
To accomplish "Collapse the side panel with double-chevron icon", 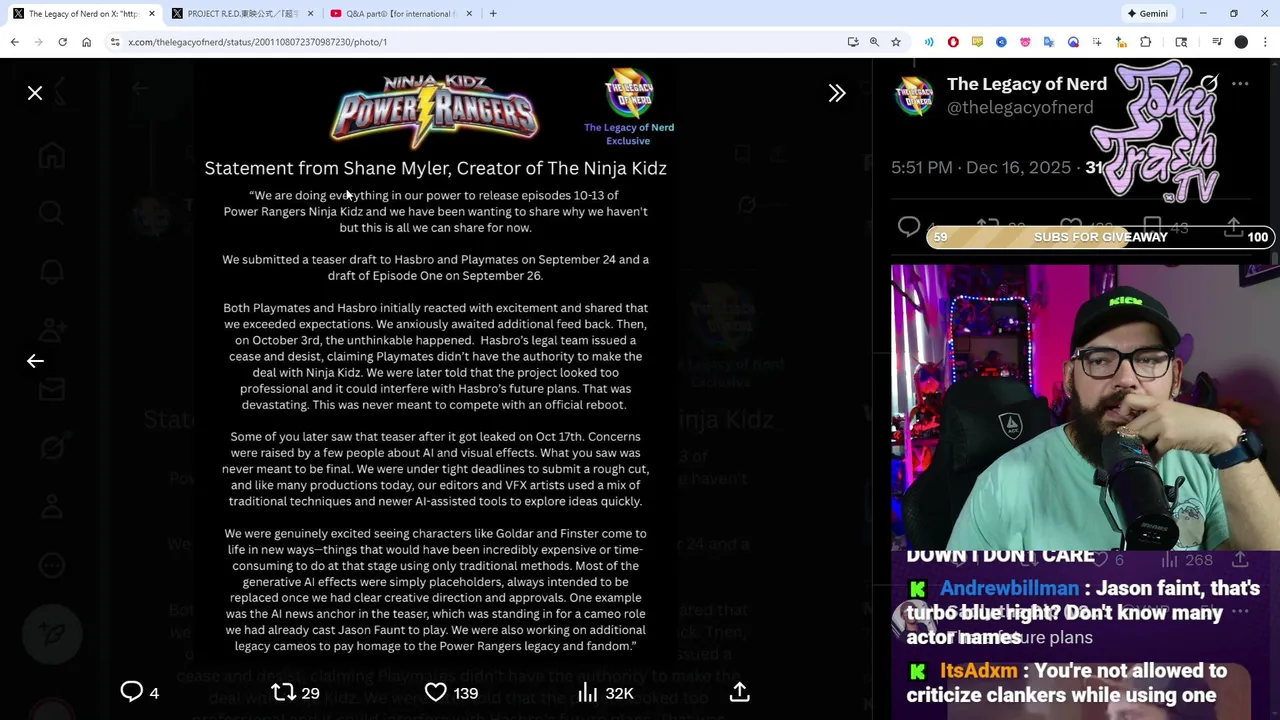I will [x=837, y=93].
